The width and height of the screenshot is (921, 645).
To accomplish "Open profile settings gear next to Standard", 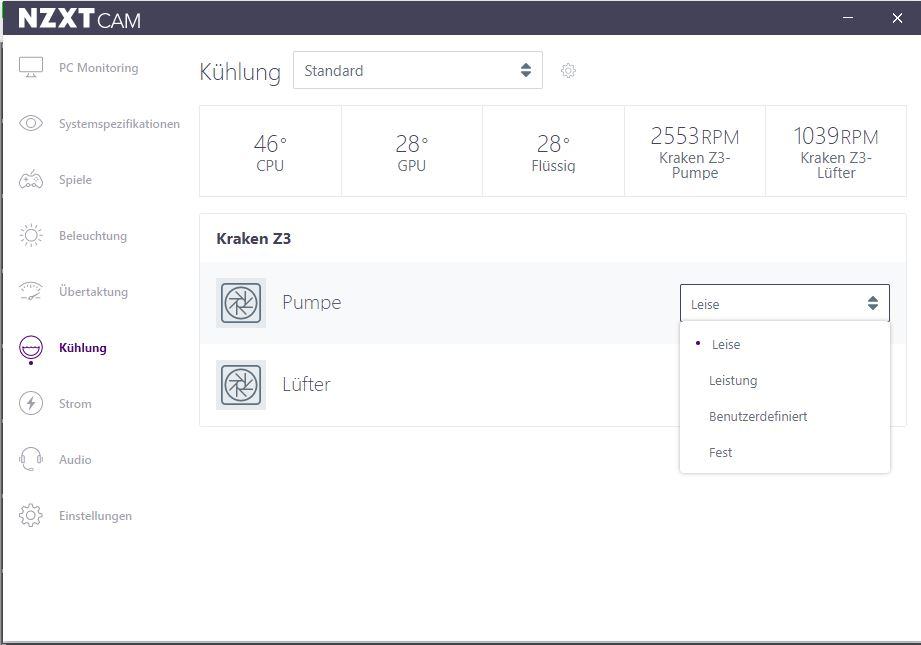I will click(568, 70).
